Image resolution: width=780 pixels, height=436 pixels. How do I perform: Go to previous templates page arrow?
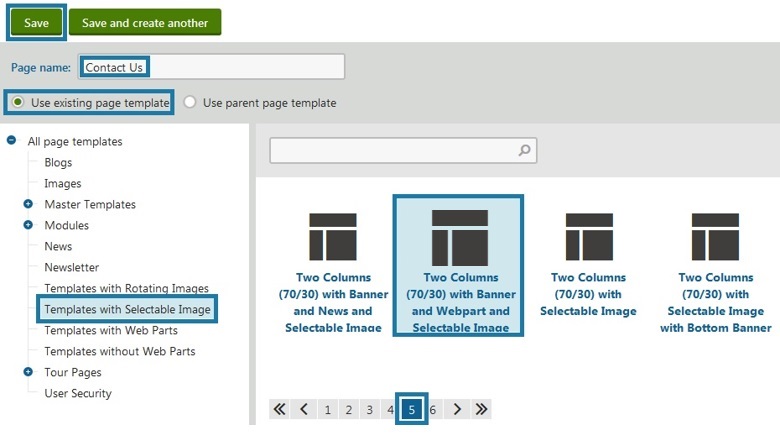[x=304, y=409]
